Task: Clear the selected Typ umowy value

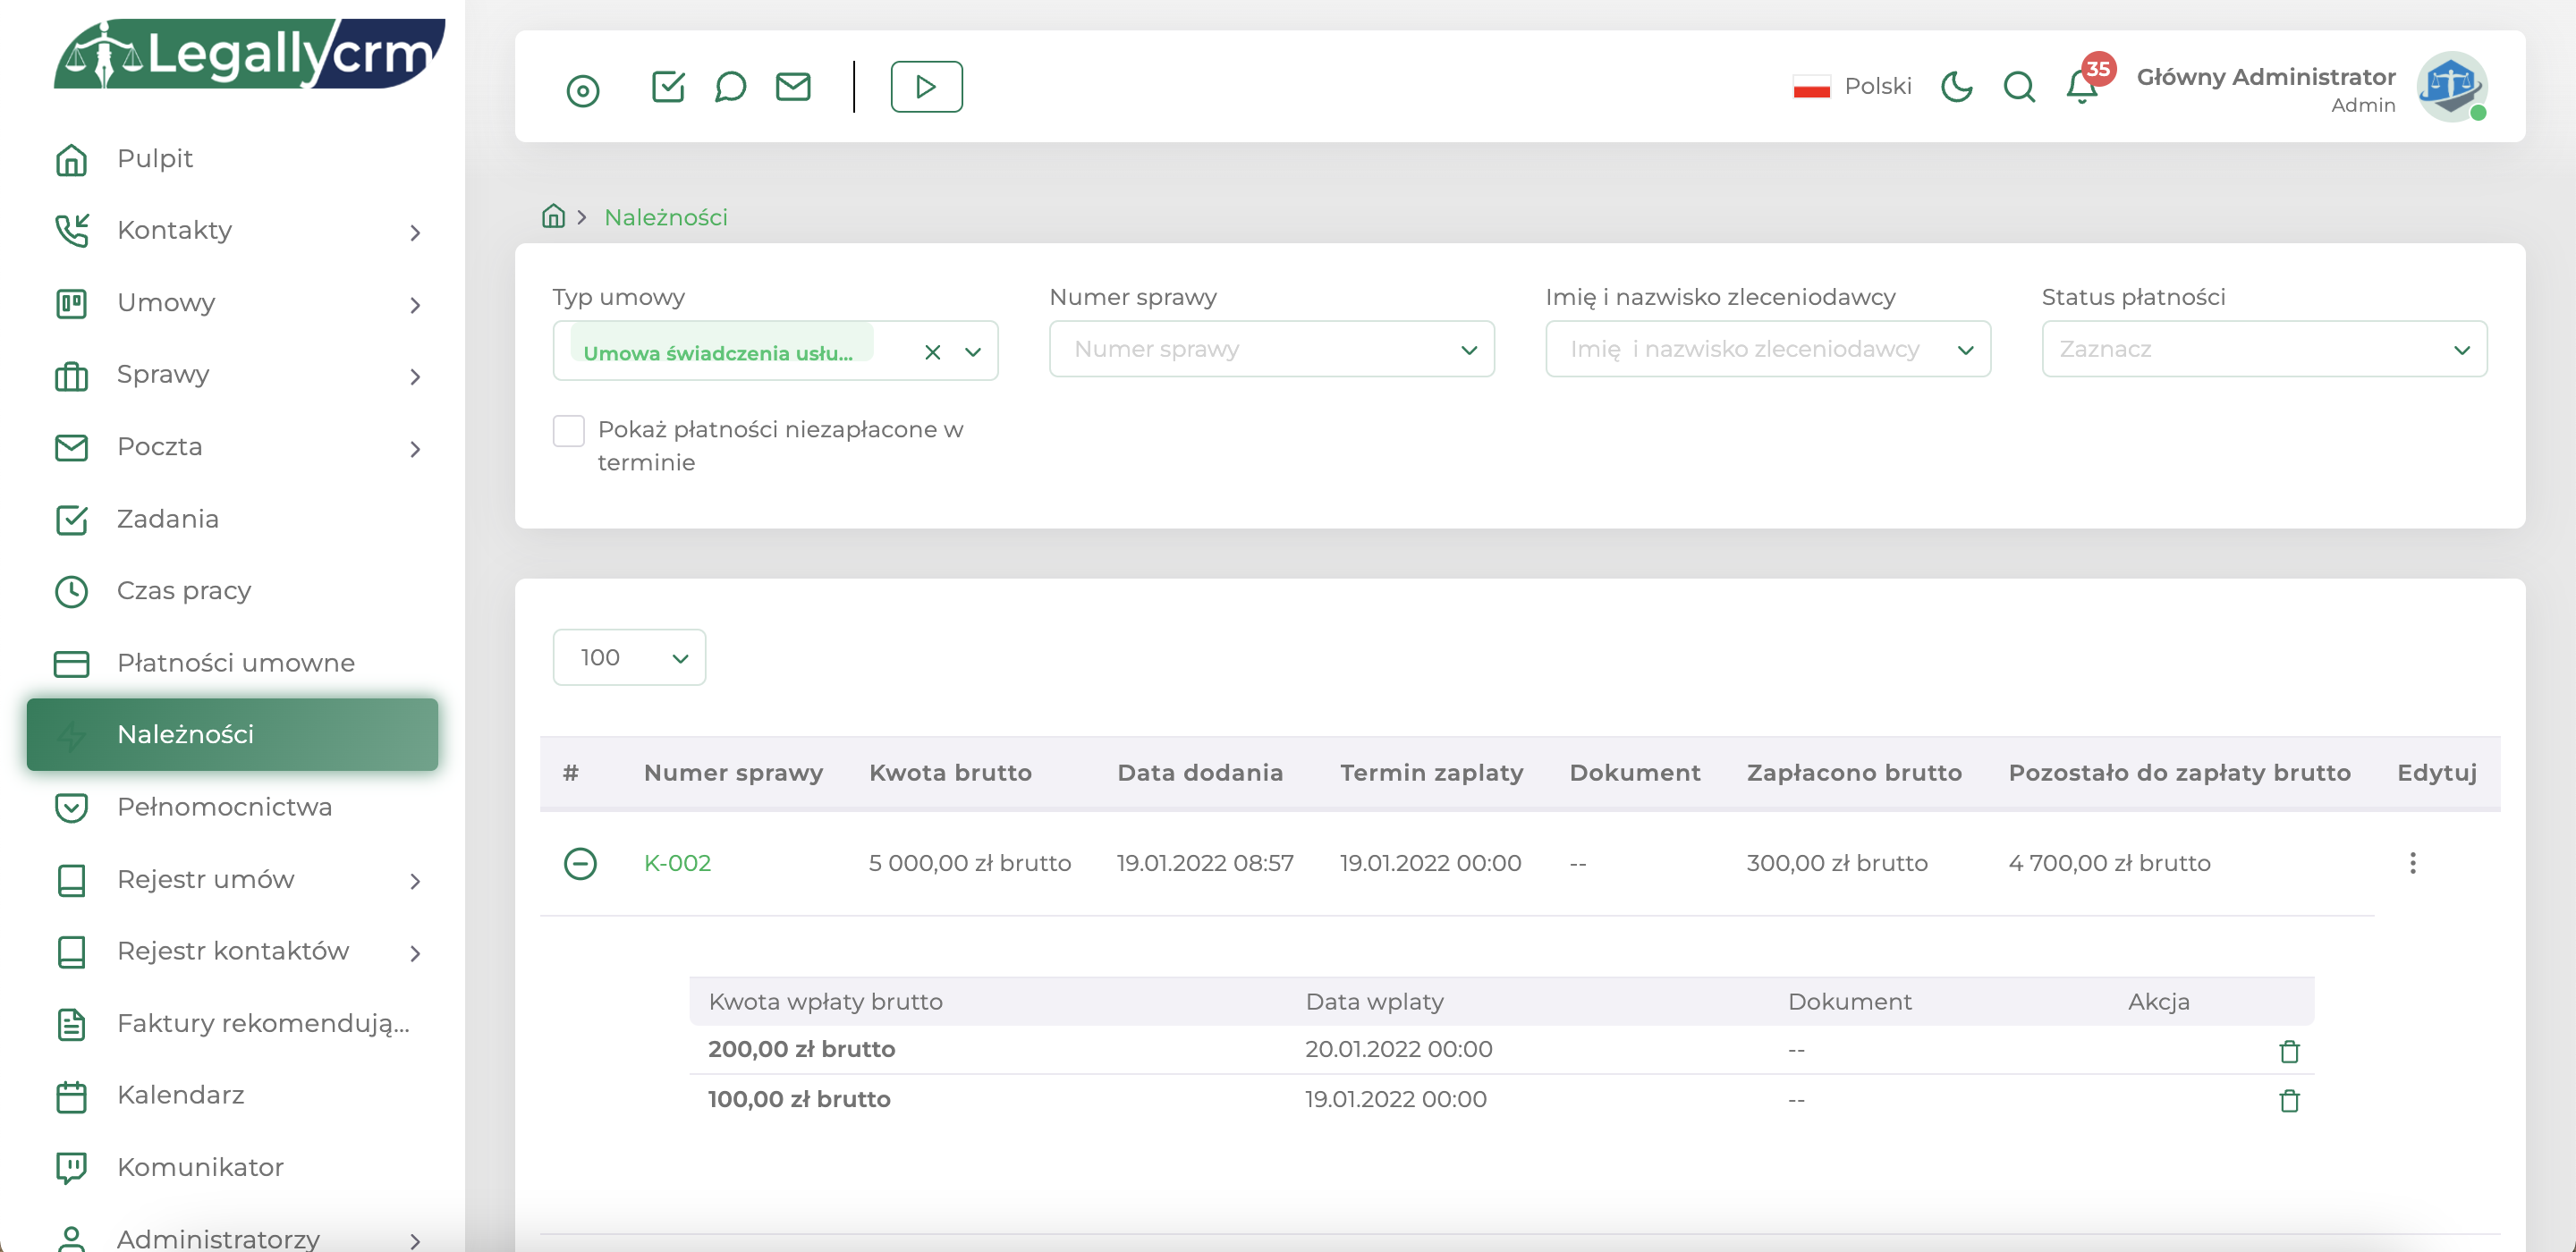Action: pyautogui.click(x=932, y=352)
